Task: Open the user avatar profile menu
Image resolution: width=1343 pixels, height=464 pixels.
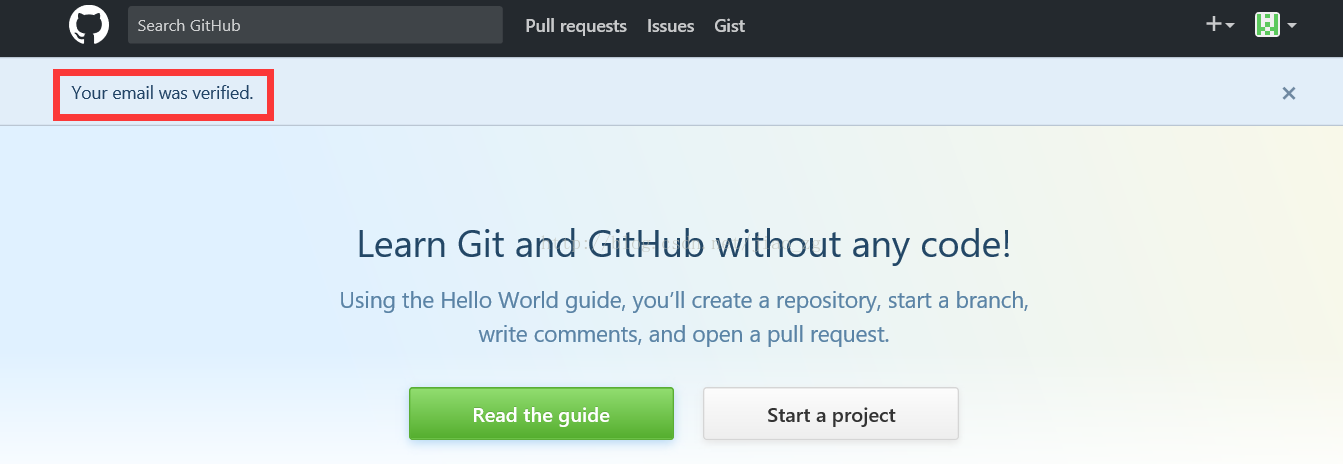Action: (x=1276, y=25)
